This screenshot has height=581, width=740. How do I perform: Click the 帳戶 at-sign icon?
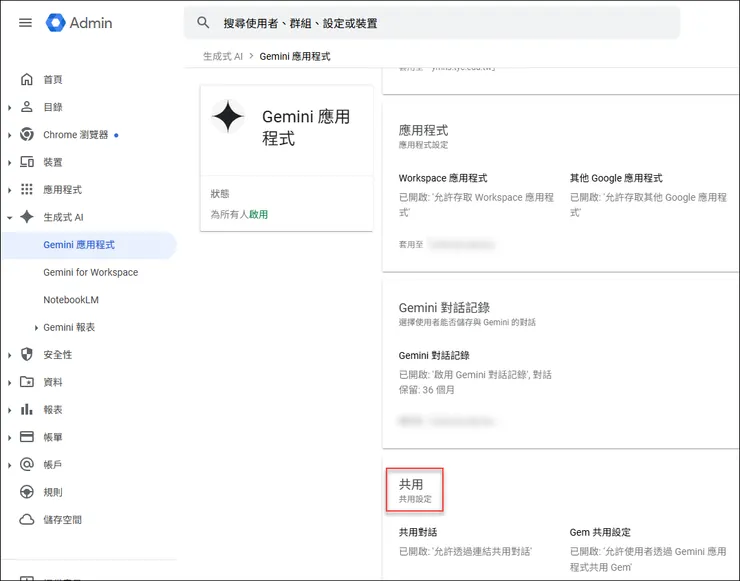pyautogui.click(x=27, y=464)
